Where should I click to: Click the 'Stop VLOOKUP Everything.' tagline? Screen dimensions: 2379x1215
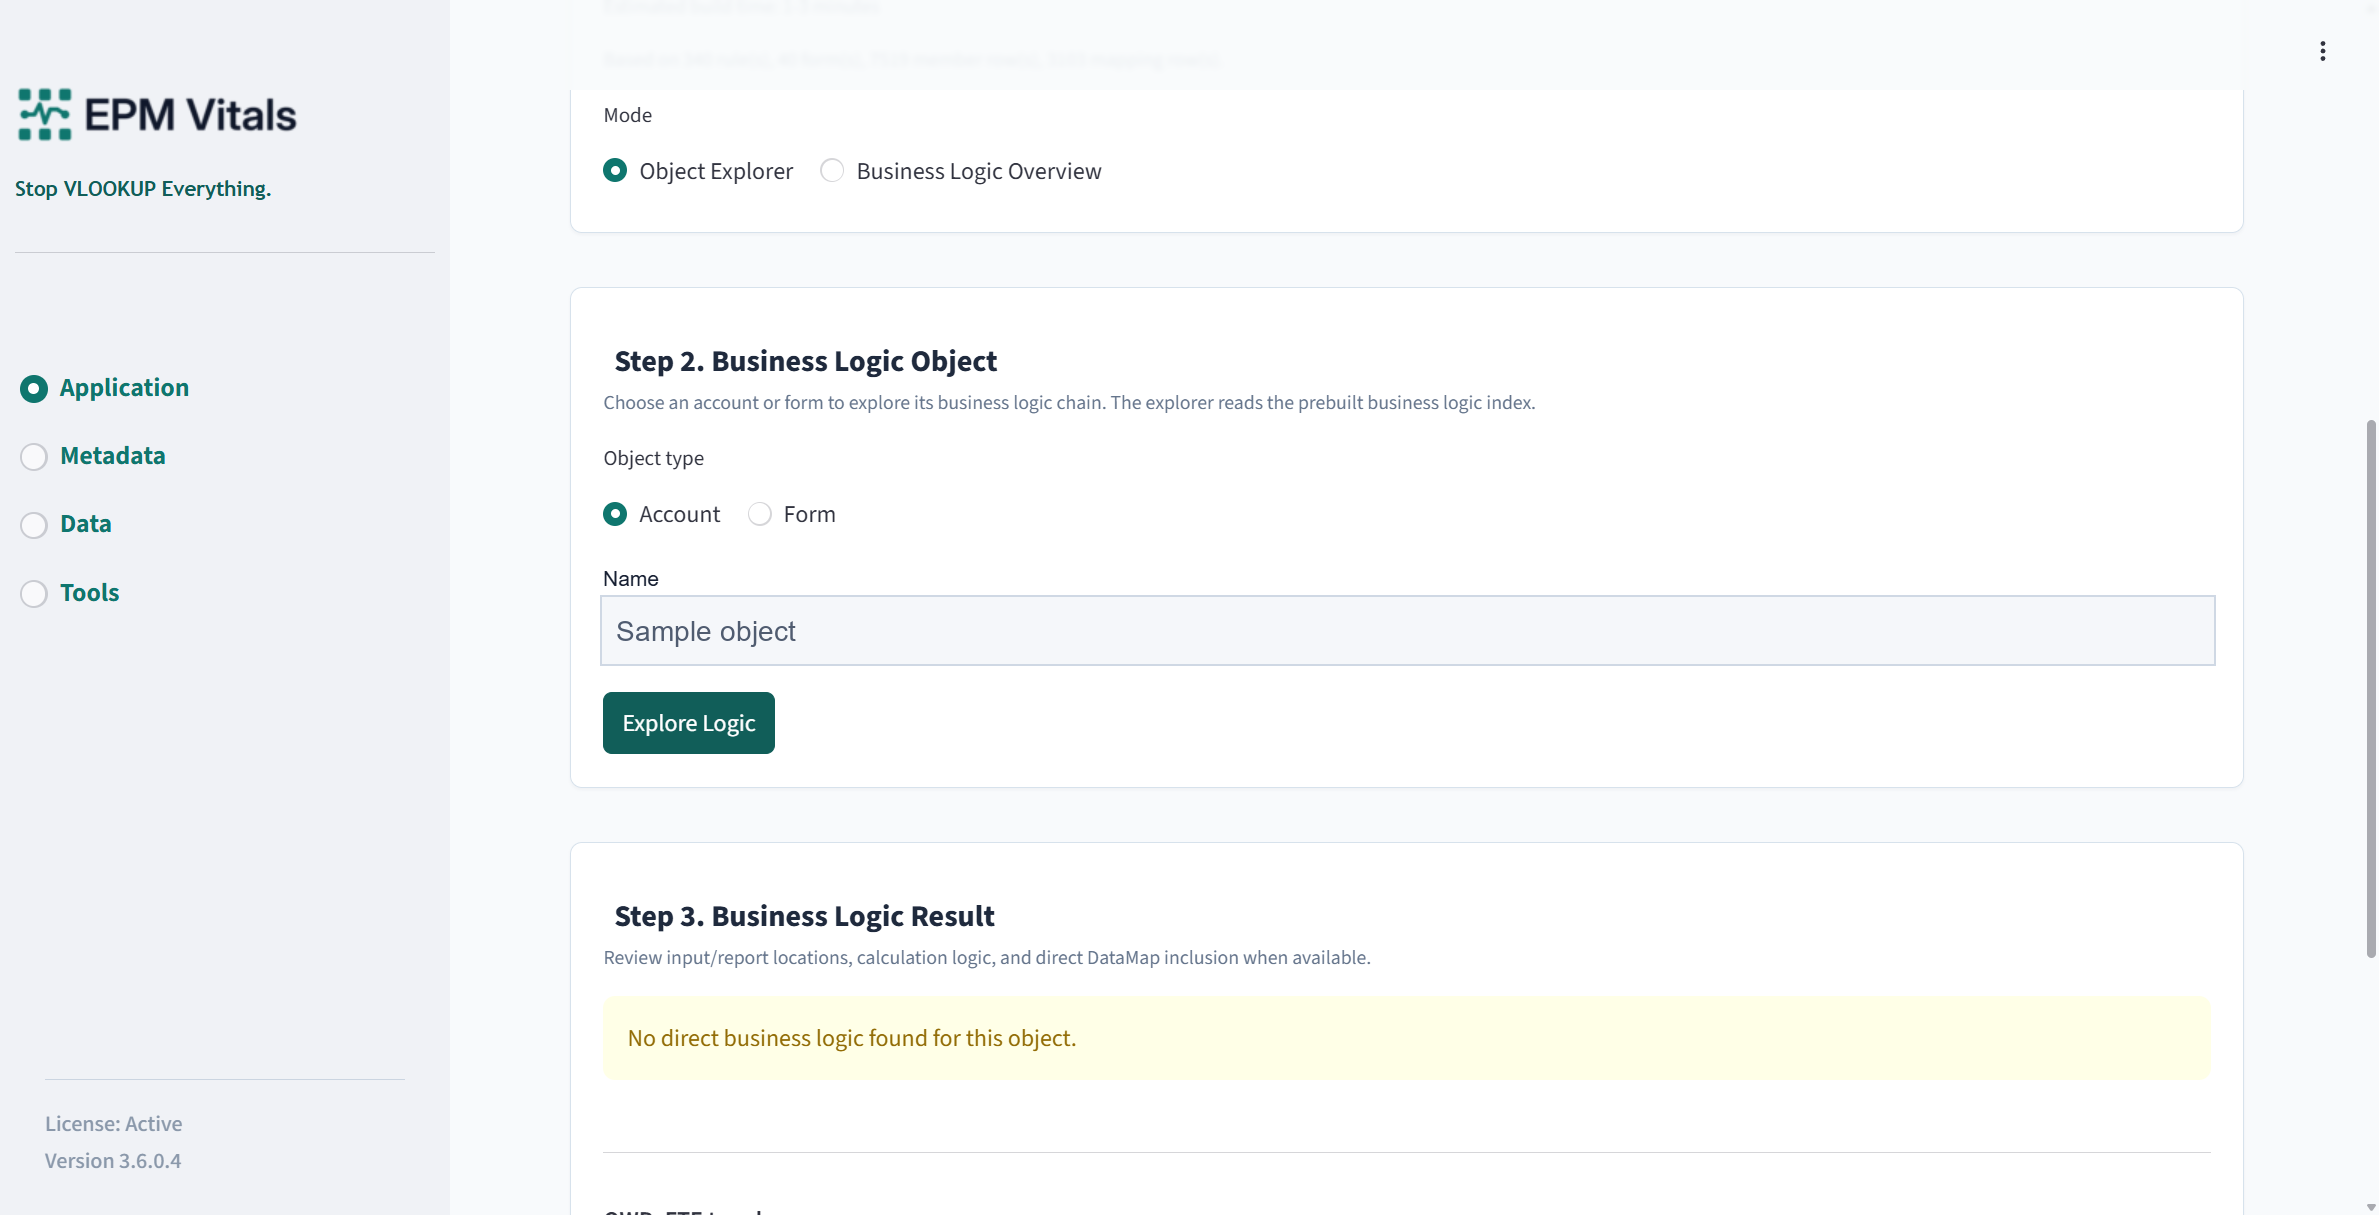143,189
